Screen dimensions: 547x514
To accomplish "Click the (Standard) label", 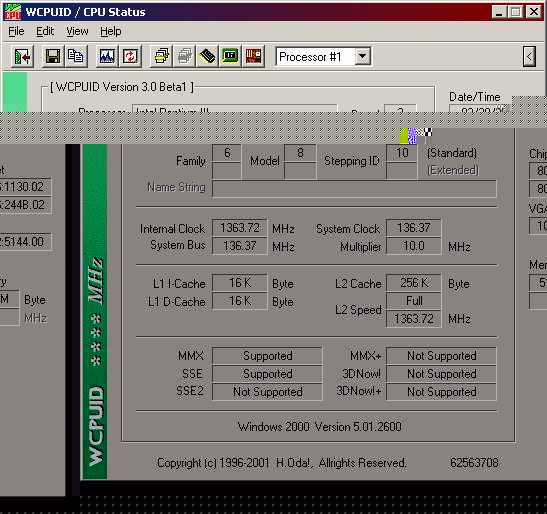I will [x=452, y=153].
